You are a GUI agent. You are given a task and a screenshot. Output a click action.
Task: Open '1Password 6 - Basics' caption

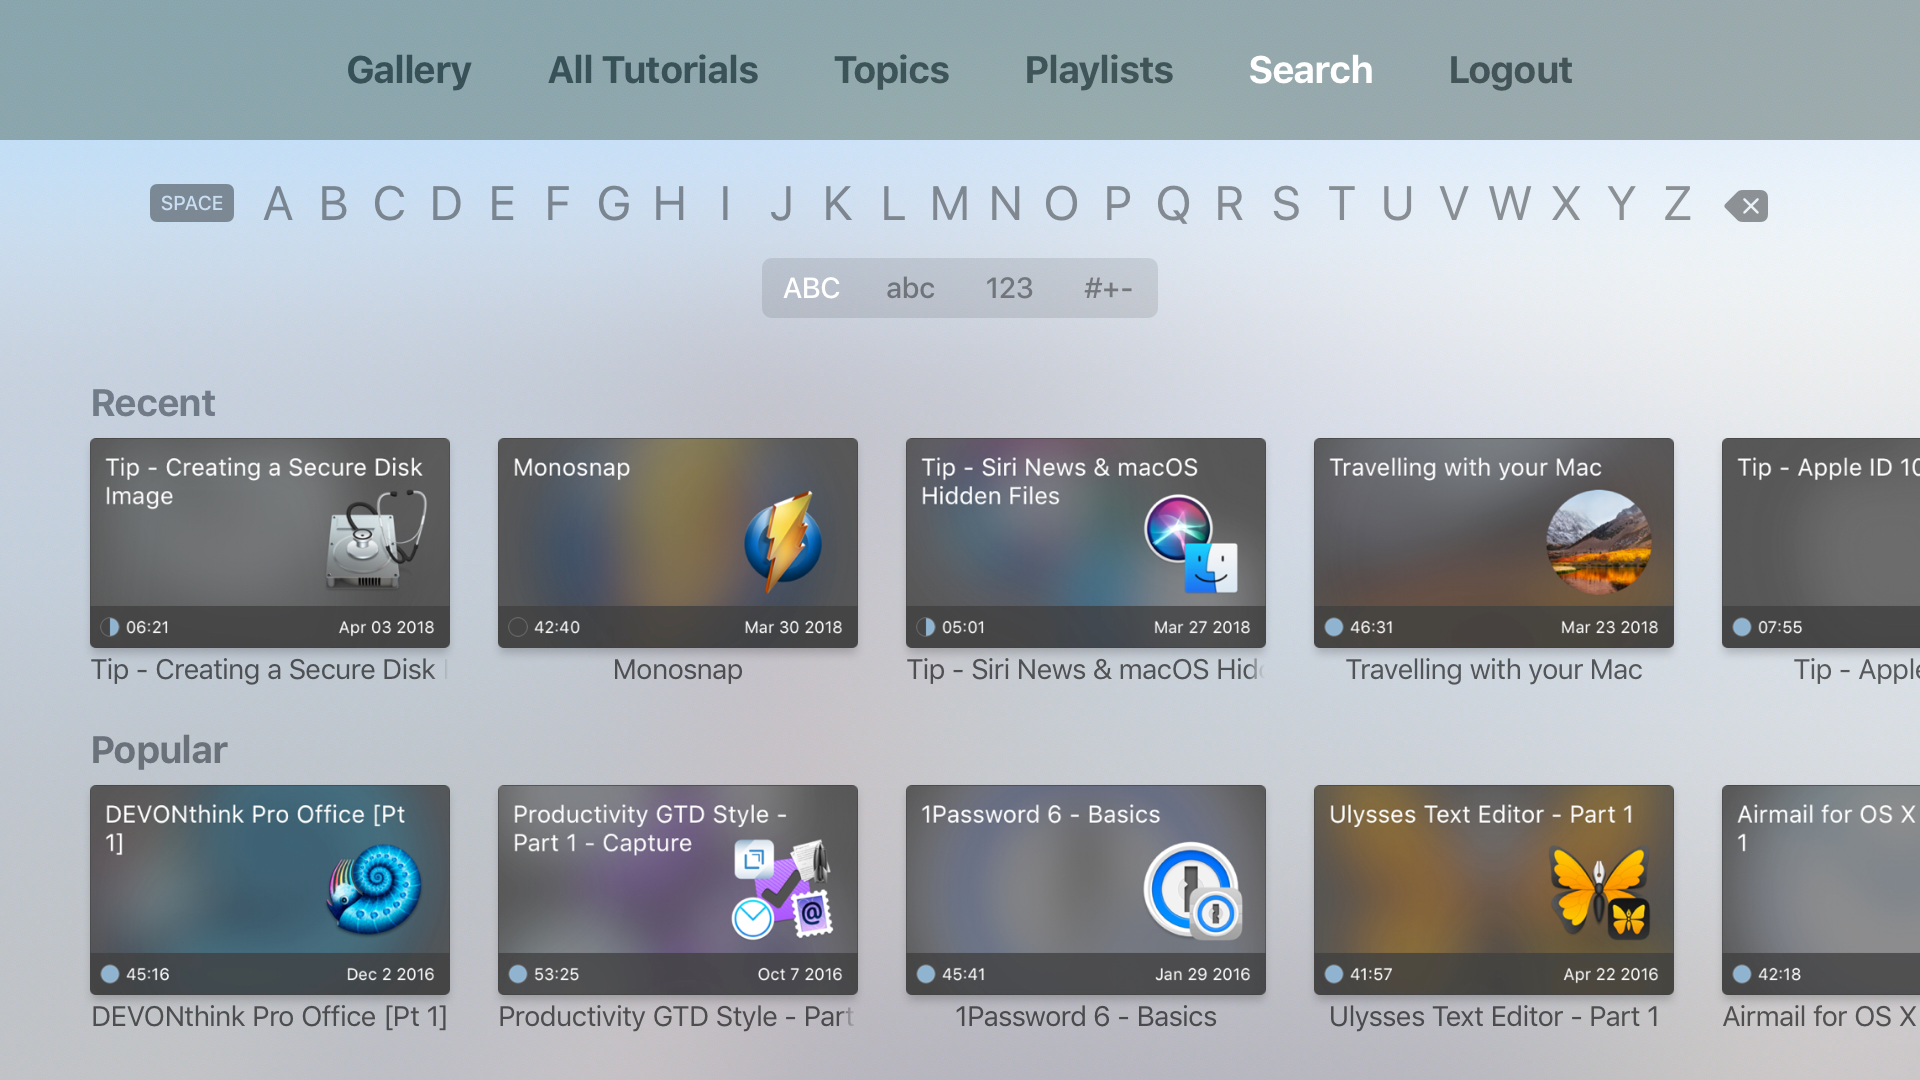pos(1086,1017)
